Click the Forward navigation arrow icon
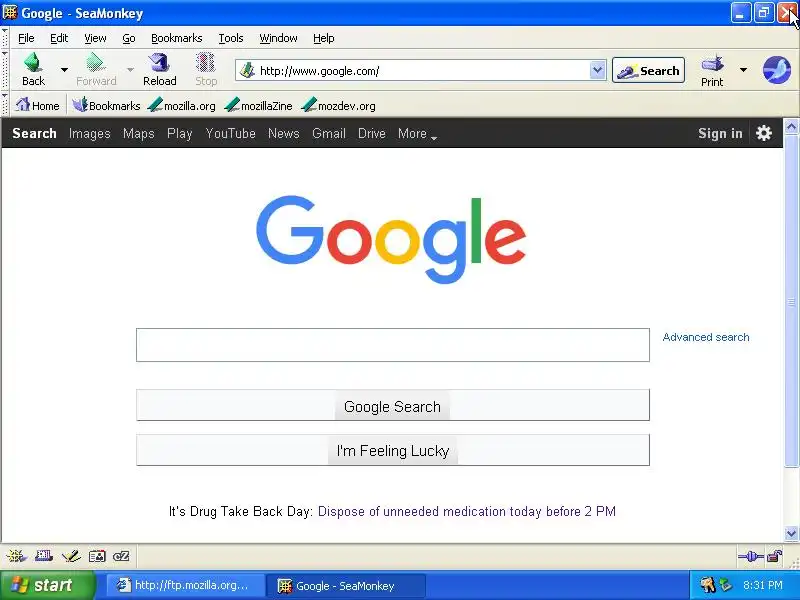This screenshot has height=600, width=800. click(x=95, y=62)
